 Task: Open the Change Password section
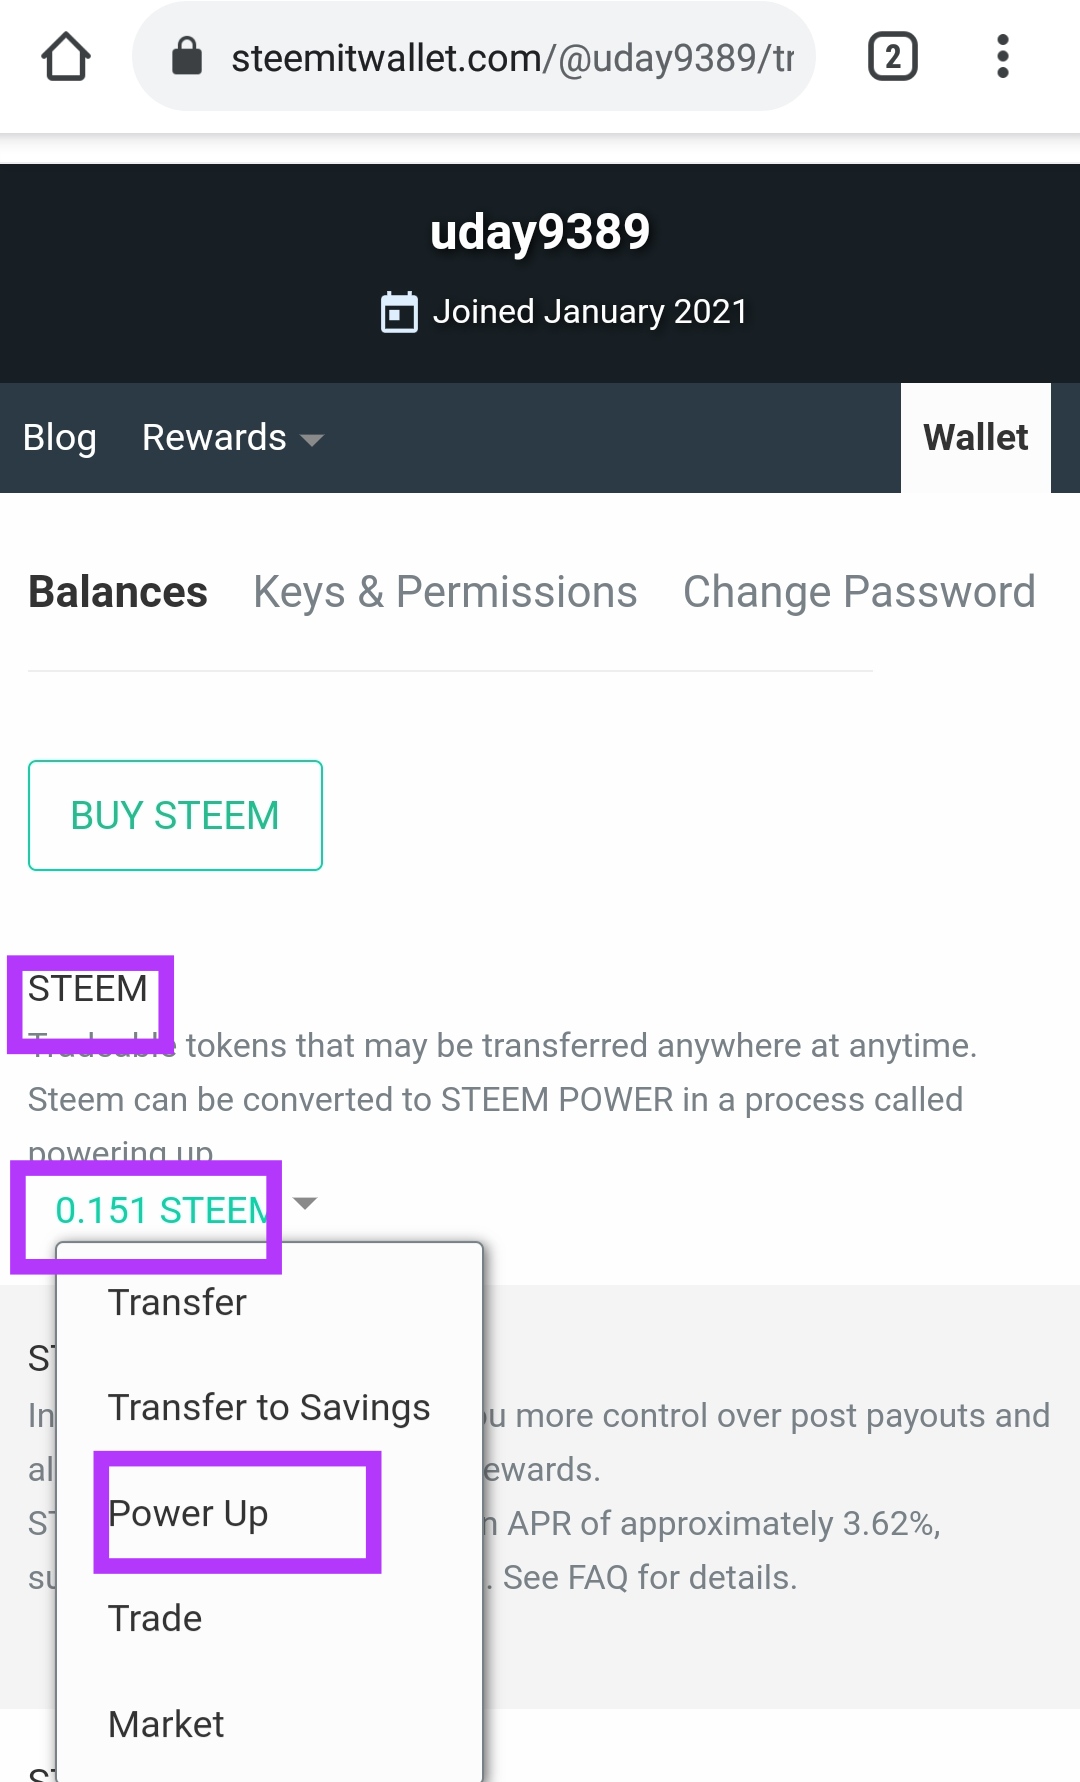(858, 592)
